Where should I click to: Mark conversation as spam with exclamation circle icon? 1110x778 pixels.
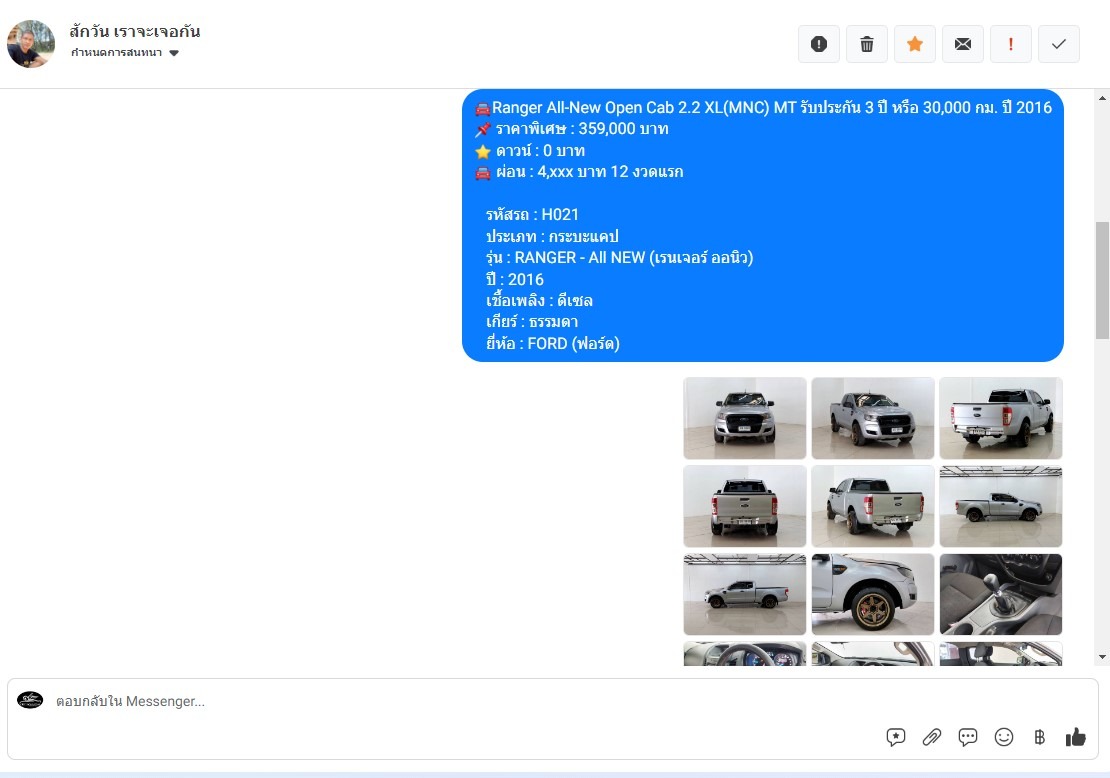(818, 44)
